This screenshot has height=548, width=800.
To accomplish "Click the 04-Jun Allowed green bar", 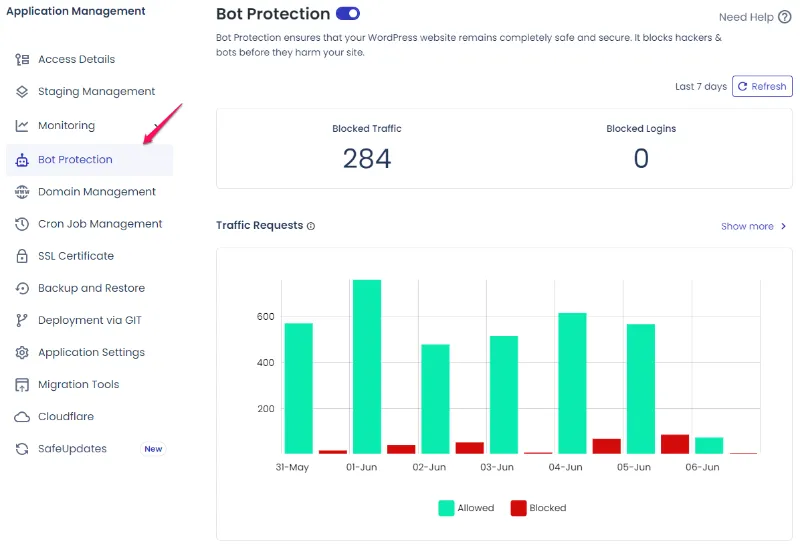I will 572,383.
